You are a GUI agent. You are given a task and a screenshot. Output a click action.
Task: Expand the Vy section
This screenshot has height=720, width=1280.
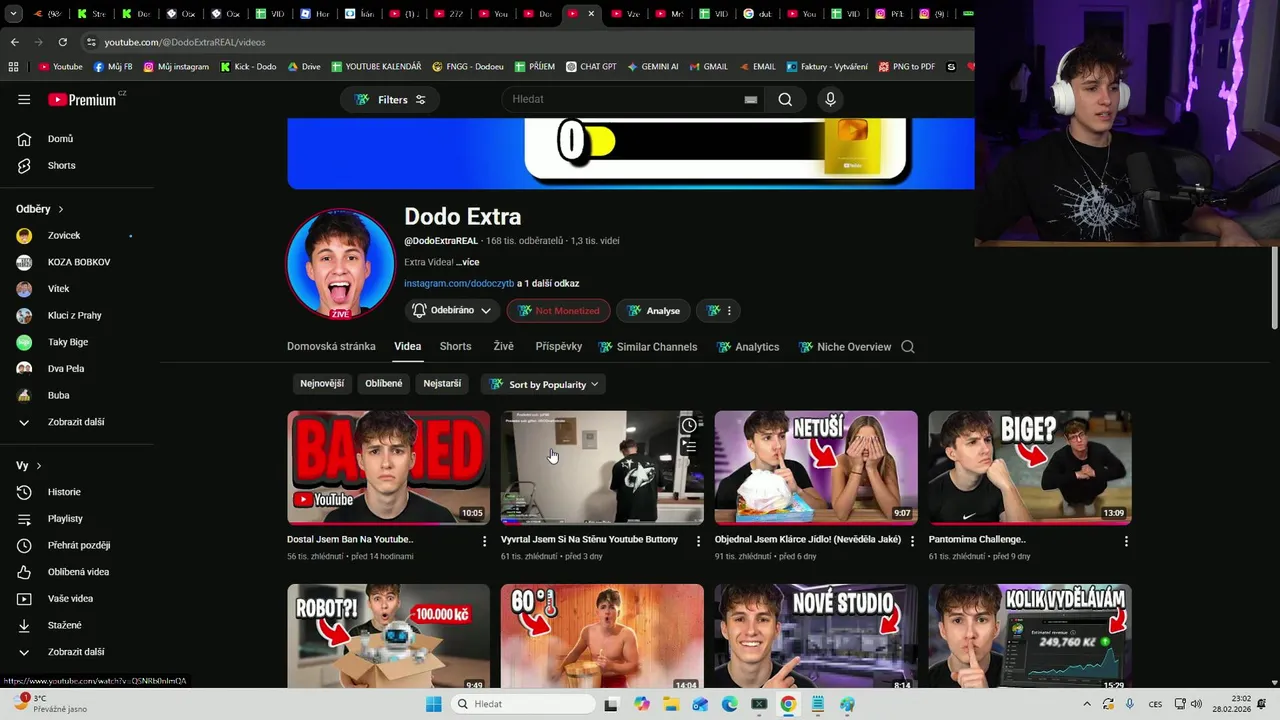coord(29,466)
